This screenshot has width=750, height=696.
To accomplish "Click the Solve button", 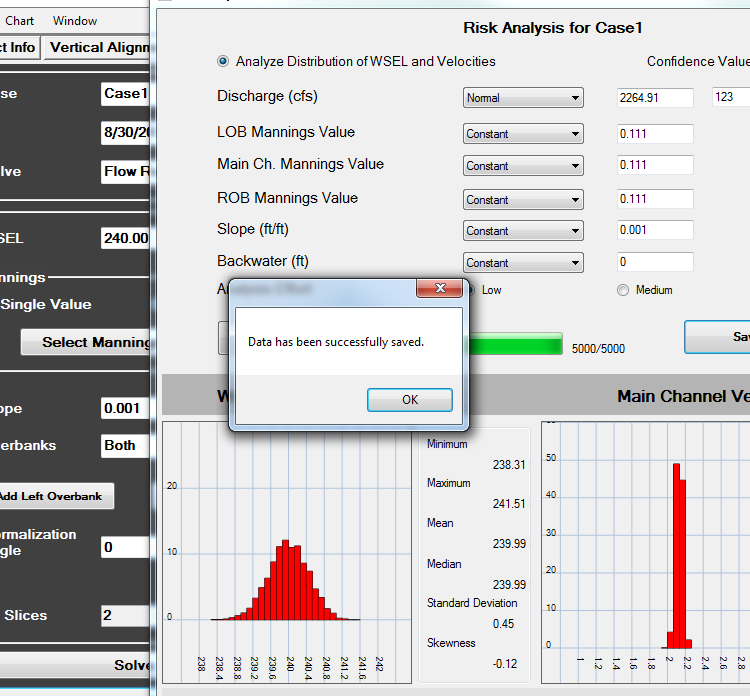I will coord(75,665).
